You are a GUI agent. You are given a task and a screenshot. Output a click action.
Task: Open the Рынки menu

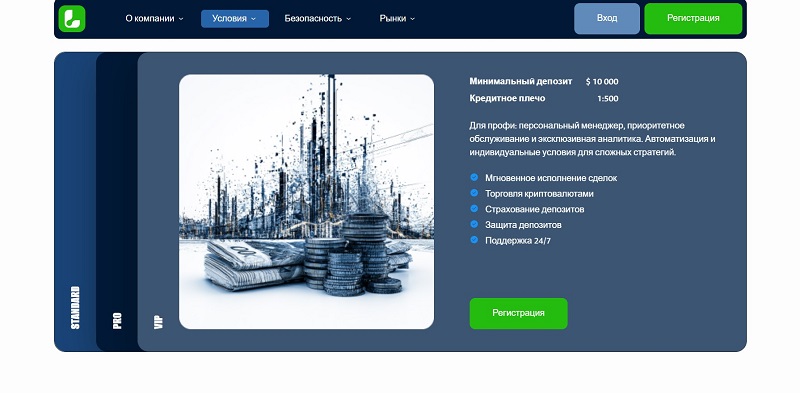(397, 18)
